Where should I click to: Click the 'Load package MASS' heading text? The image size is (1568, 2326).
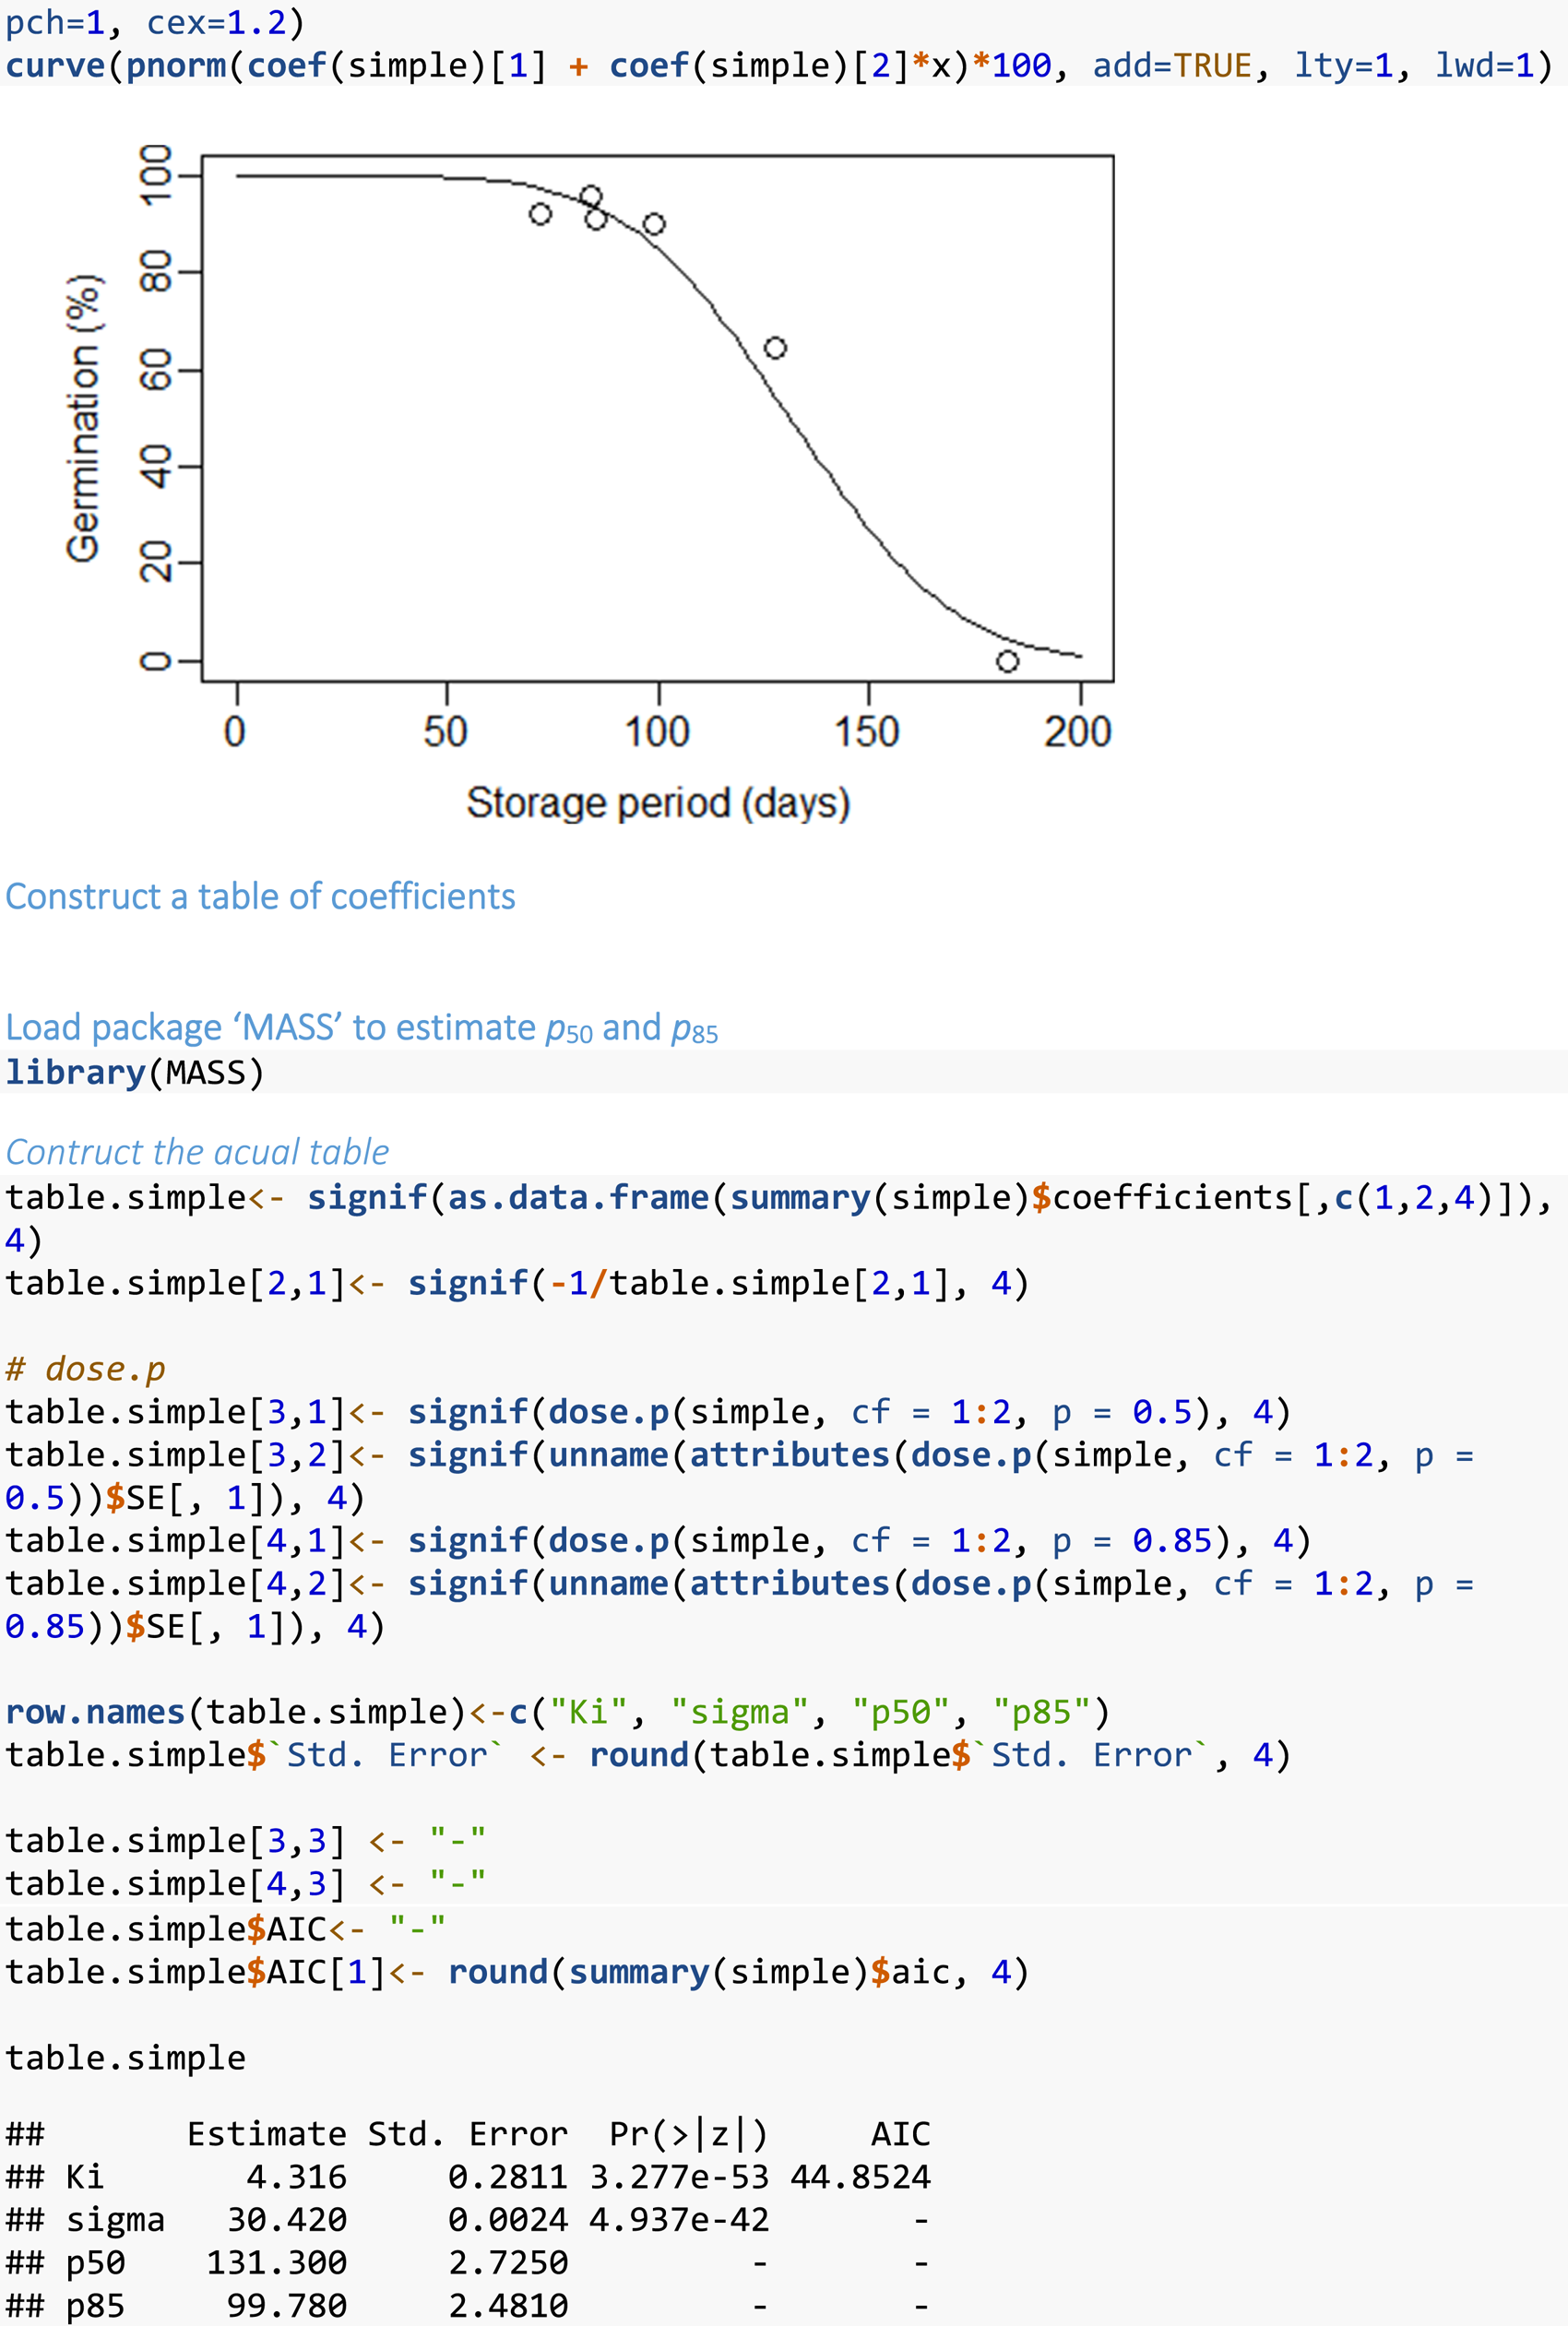(362, 1028)
